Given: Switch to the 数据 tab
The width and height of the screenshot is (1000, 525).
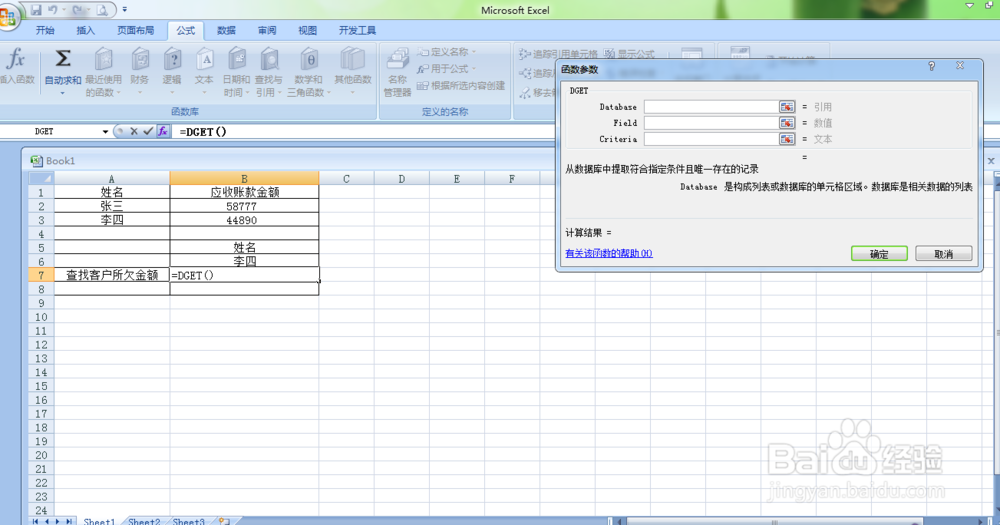Looking at the screenshot, I should pos(226,30).
